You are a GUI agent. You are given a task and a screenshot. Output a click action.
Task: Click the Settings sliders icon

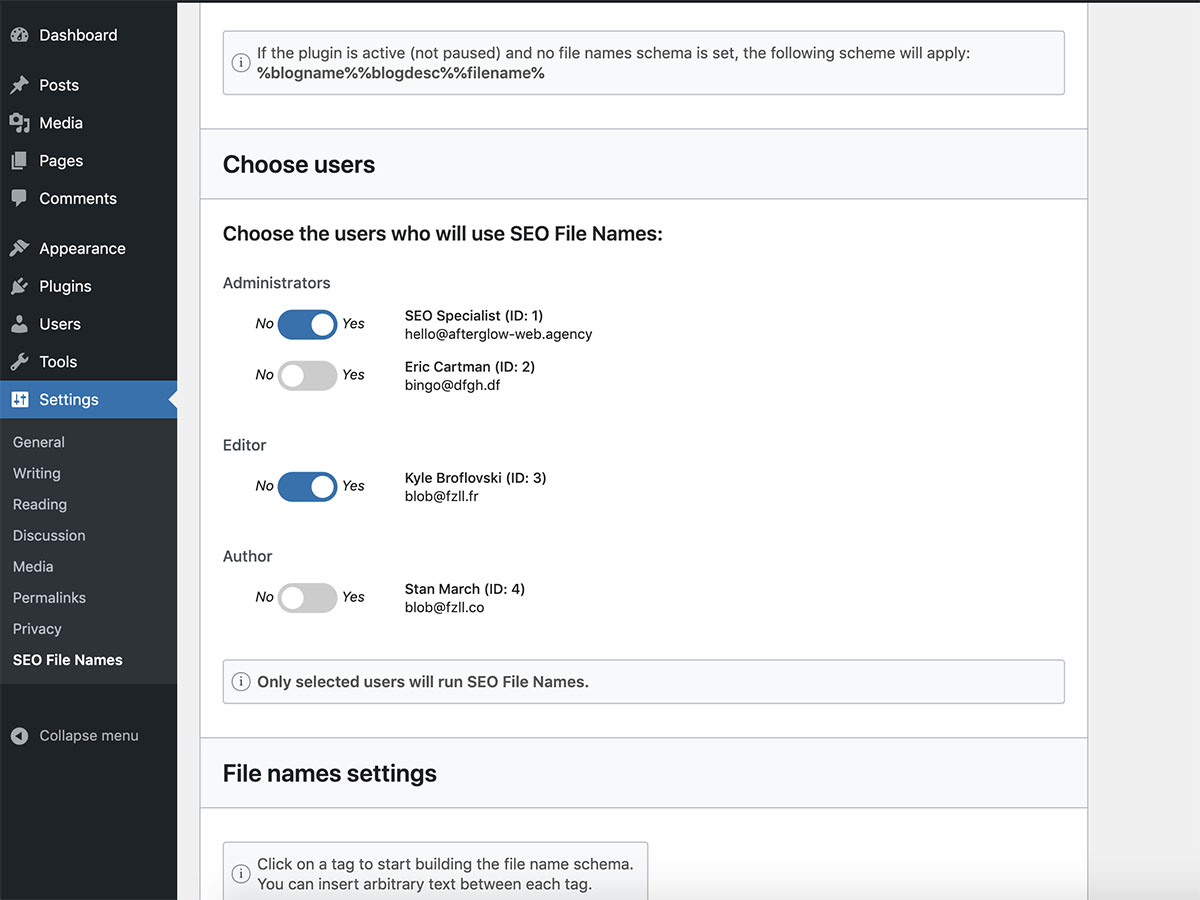20,400
